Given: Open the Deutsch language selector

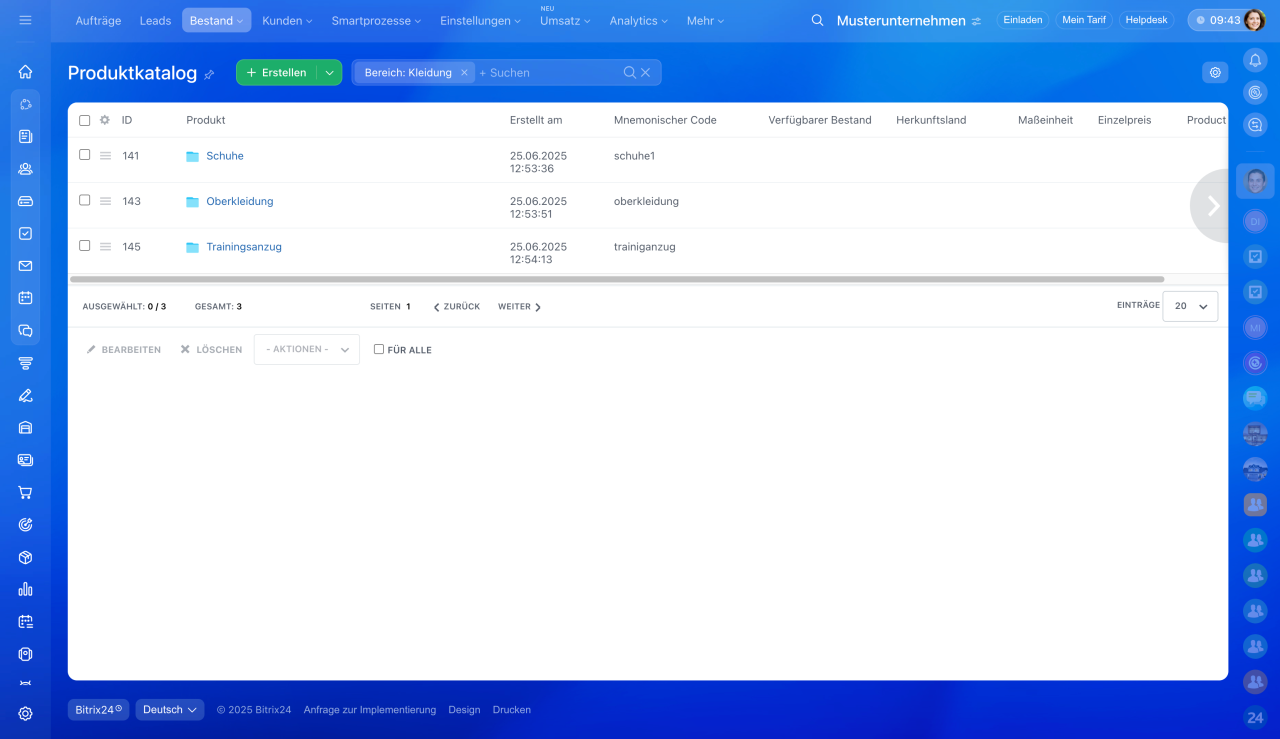Looking at the screenshot, I should [x=170, y=710].
